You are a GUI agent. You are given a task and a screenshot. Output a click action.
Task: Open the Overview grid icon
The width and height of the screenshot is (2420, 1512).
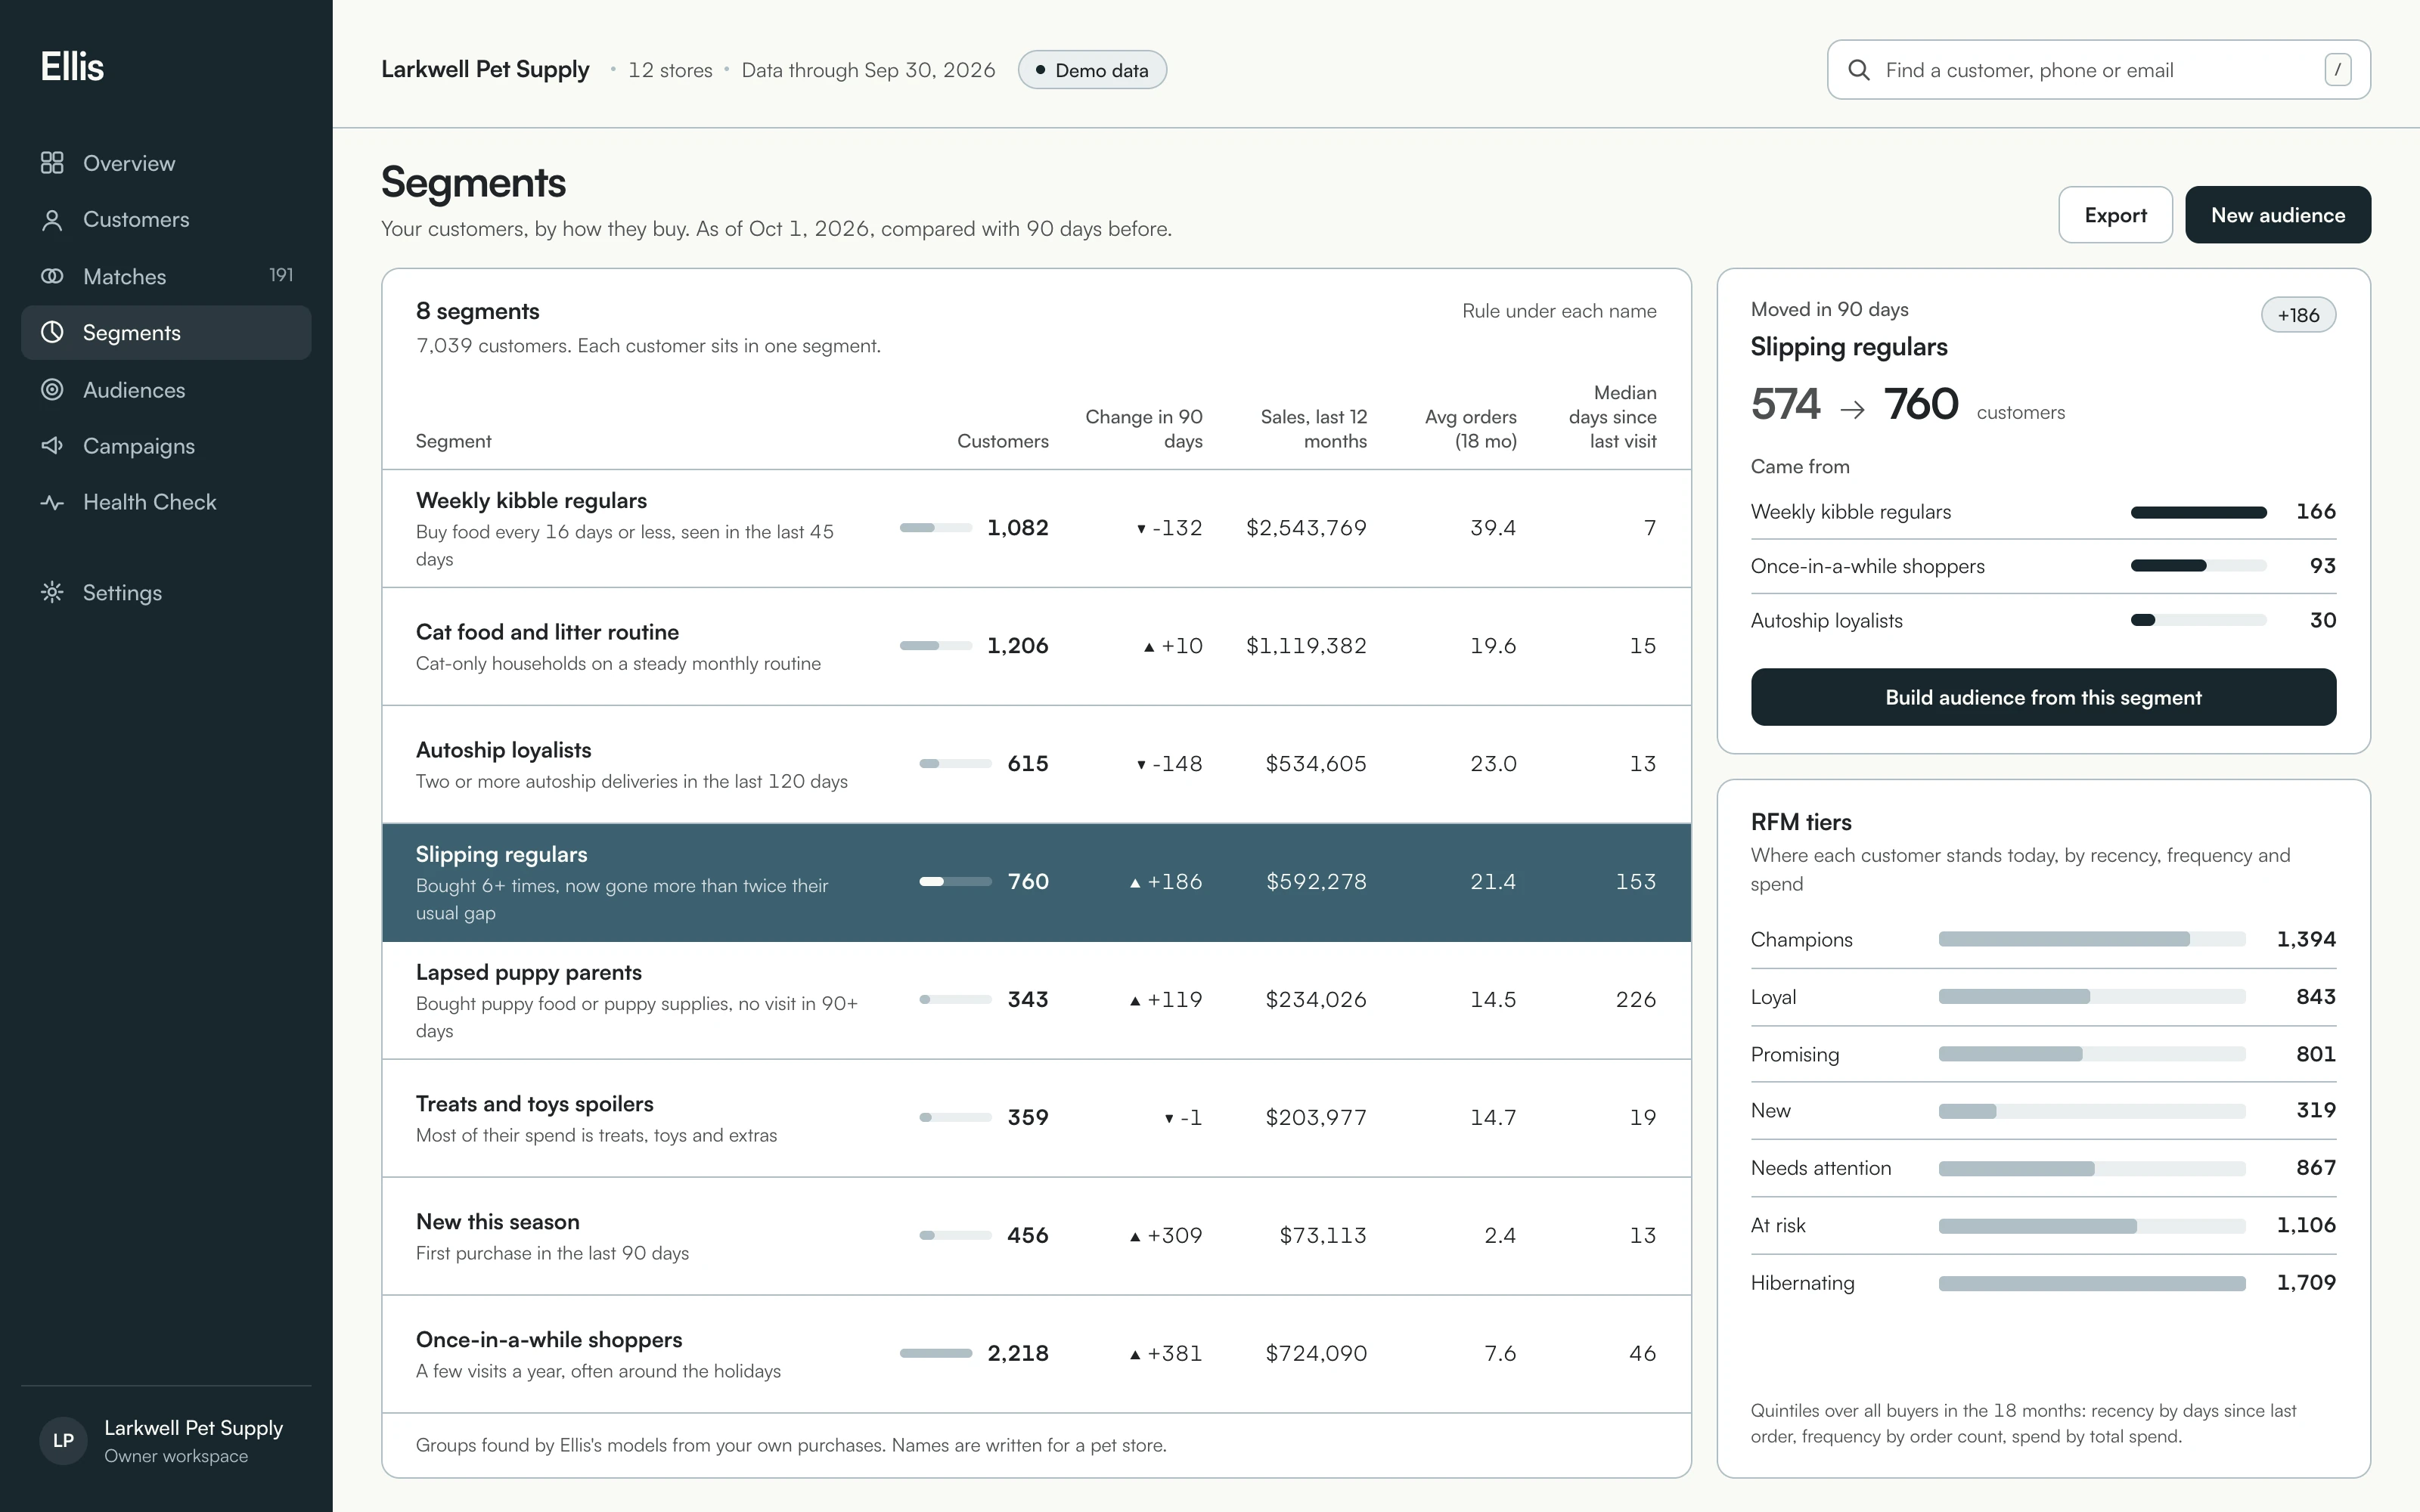(x=52, y=163)
